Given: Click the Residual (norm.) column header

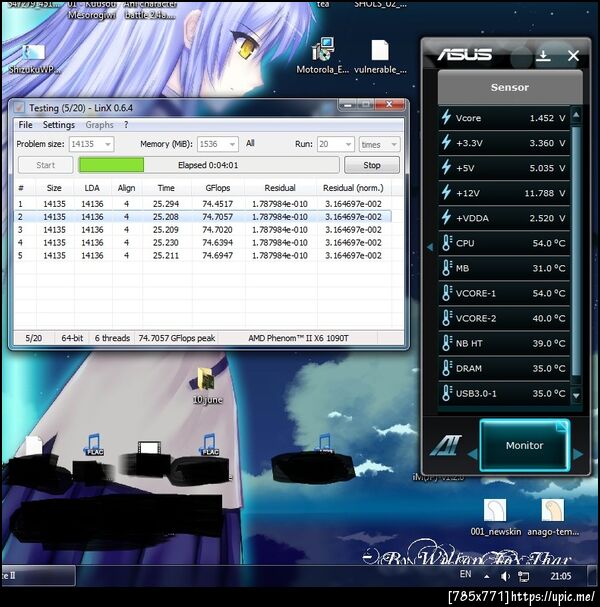Looking at the screenshot, I should pyautogui.click(x=353, y=188).
